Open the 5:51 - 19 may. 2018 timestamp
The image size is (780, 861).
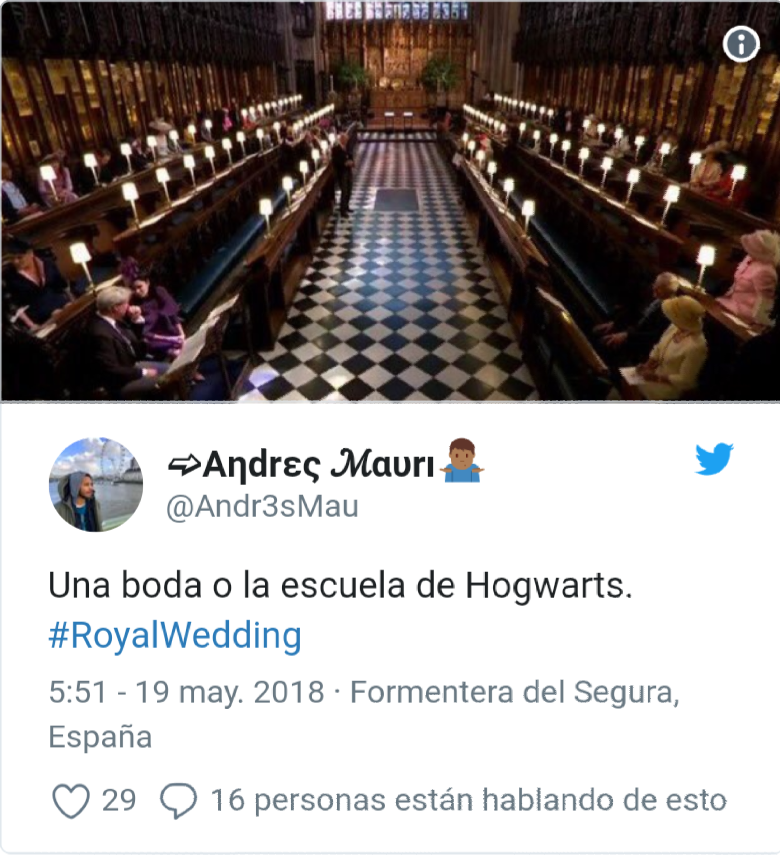click(186, 692)
